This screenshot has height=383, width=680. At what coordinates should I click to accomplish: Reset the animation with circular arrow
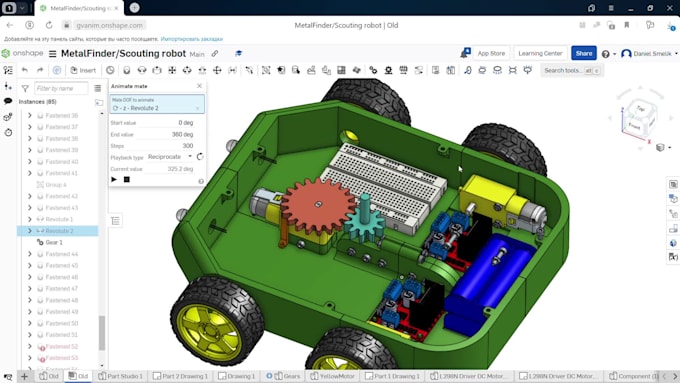point(200,157)
